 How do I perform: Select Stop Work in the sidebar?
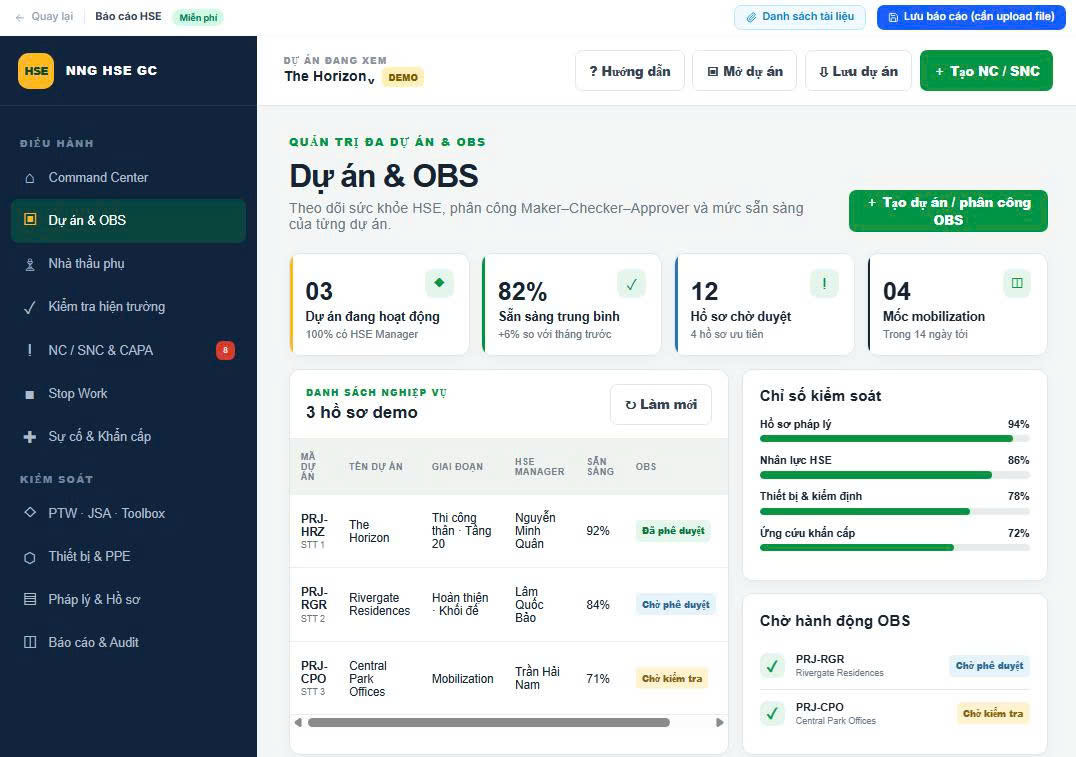pyautogui.click(x=128, y=393)
